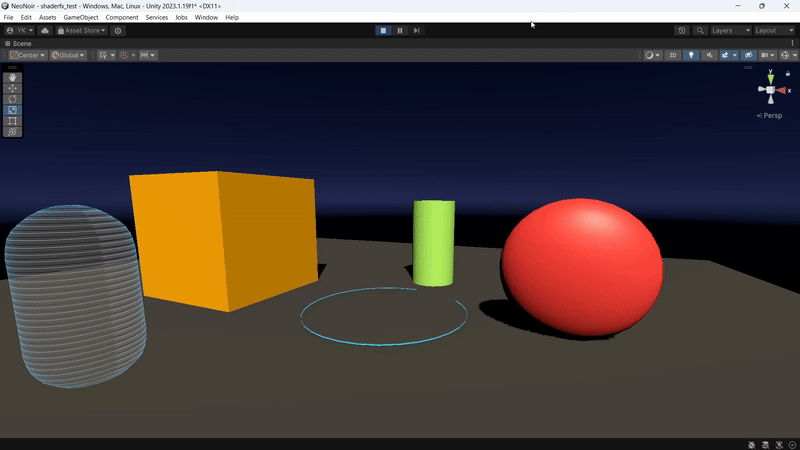Open the GameObject menu
The width and height of the screenshot is (800, 450).
coord(80,18)
